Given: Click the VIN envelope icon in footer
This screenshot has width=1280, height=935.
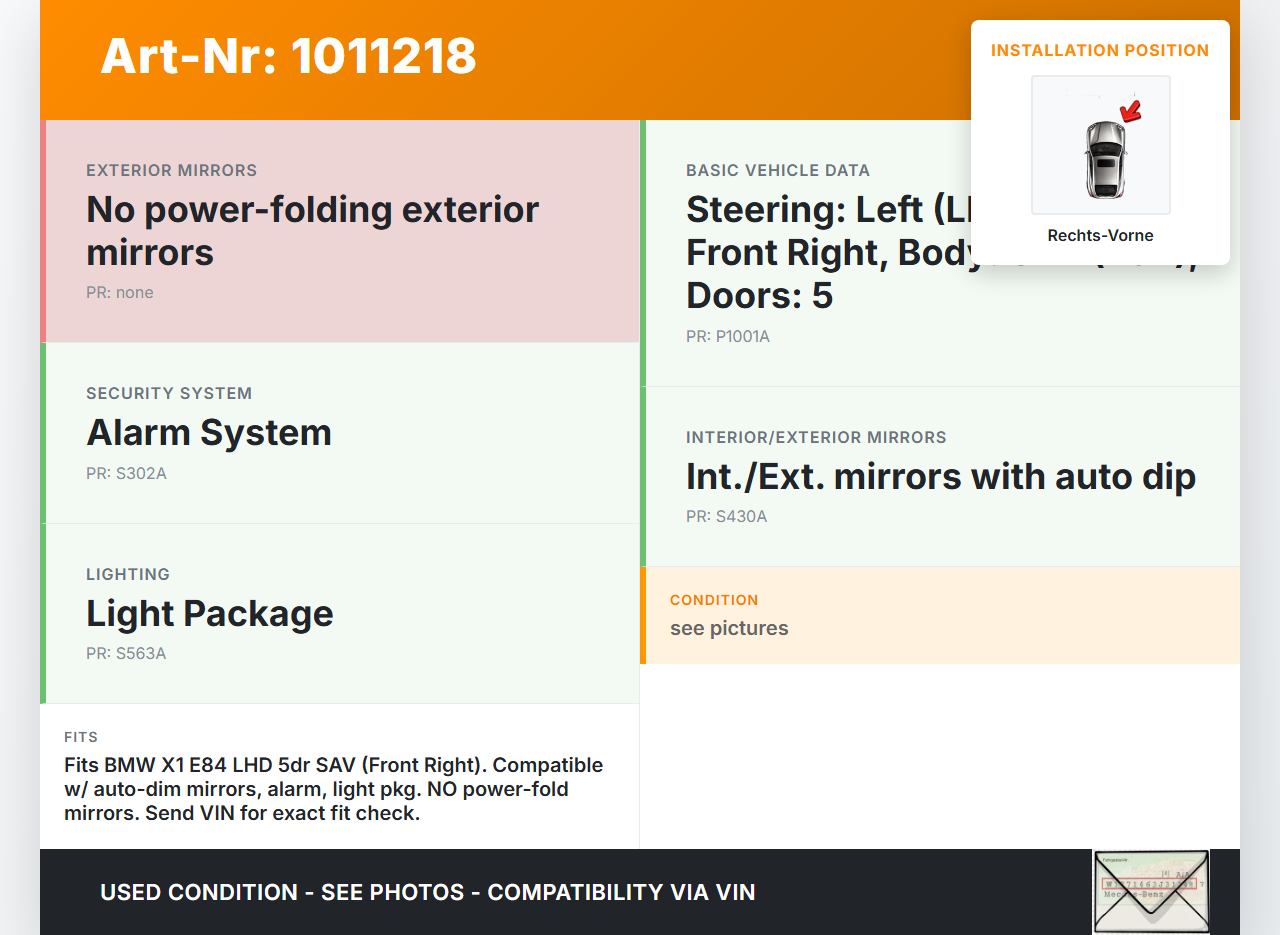Looking at the screenshot, I should pyautogui.click(x=1150, y=891).
